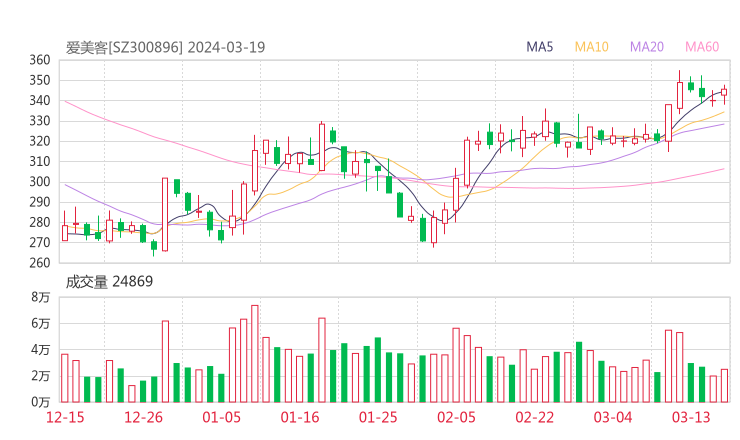Click the MA5 legend label

539,47
